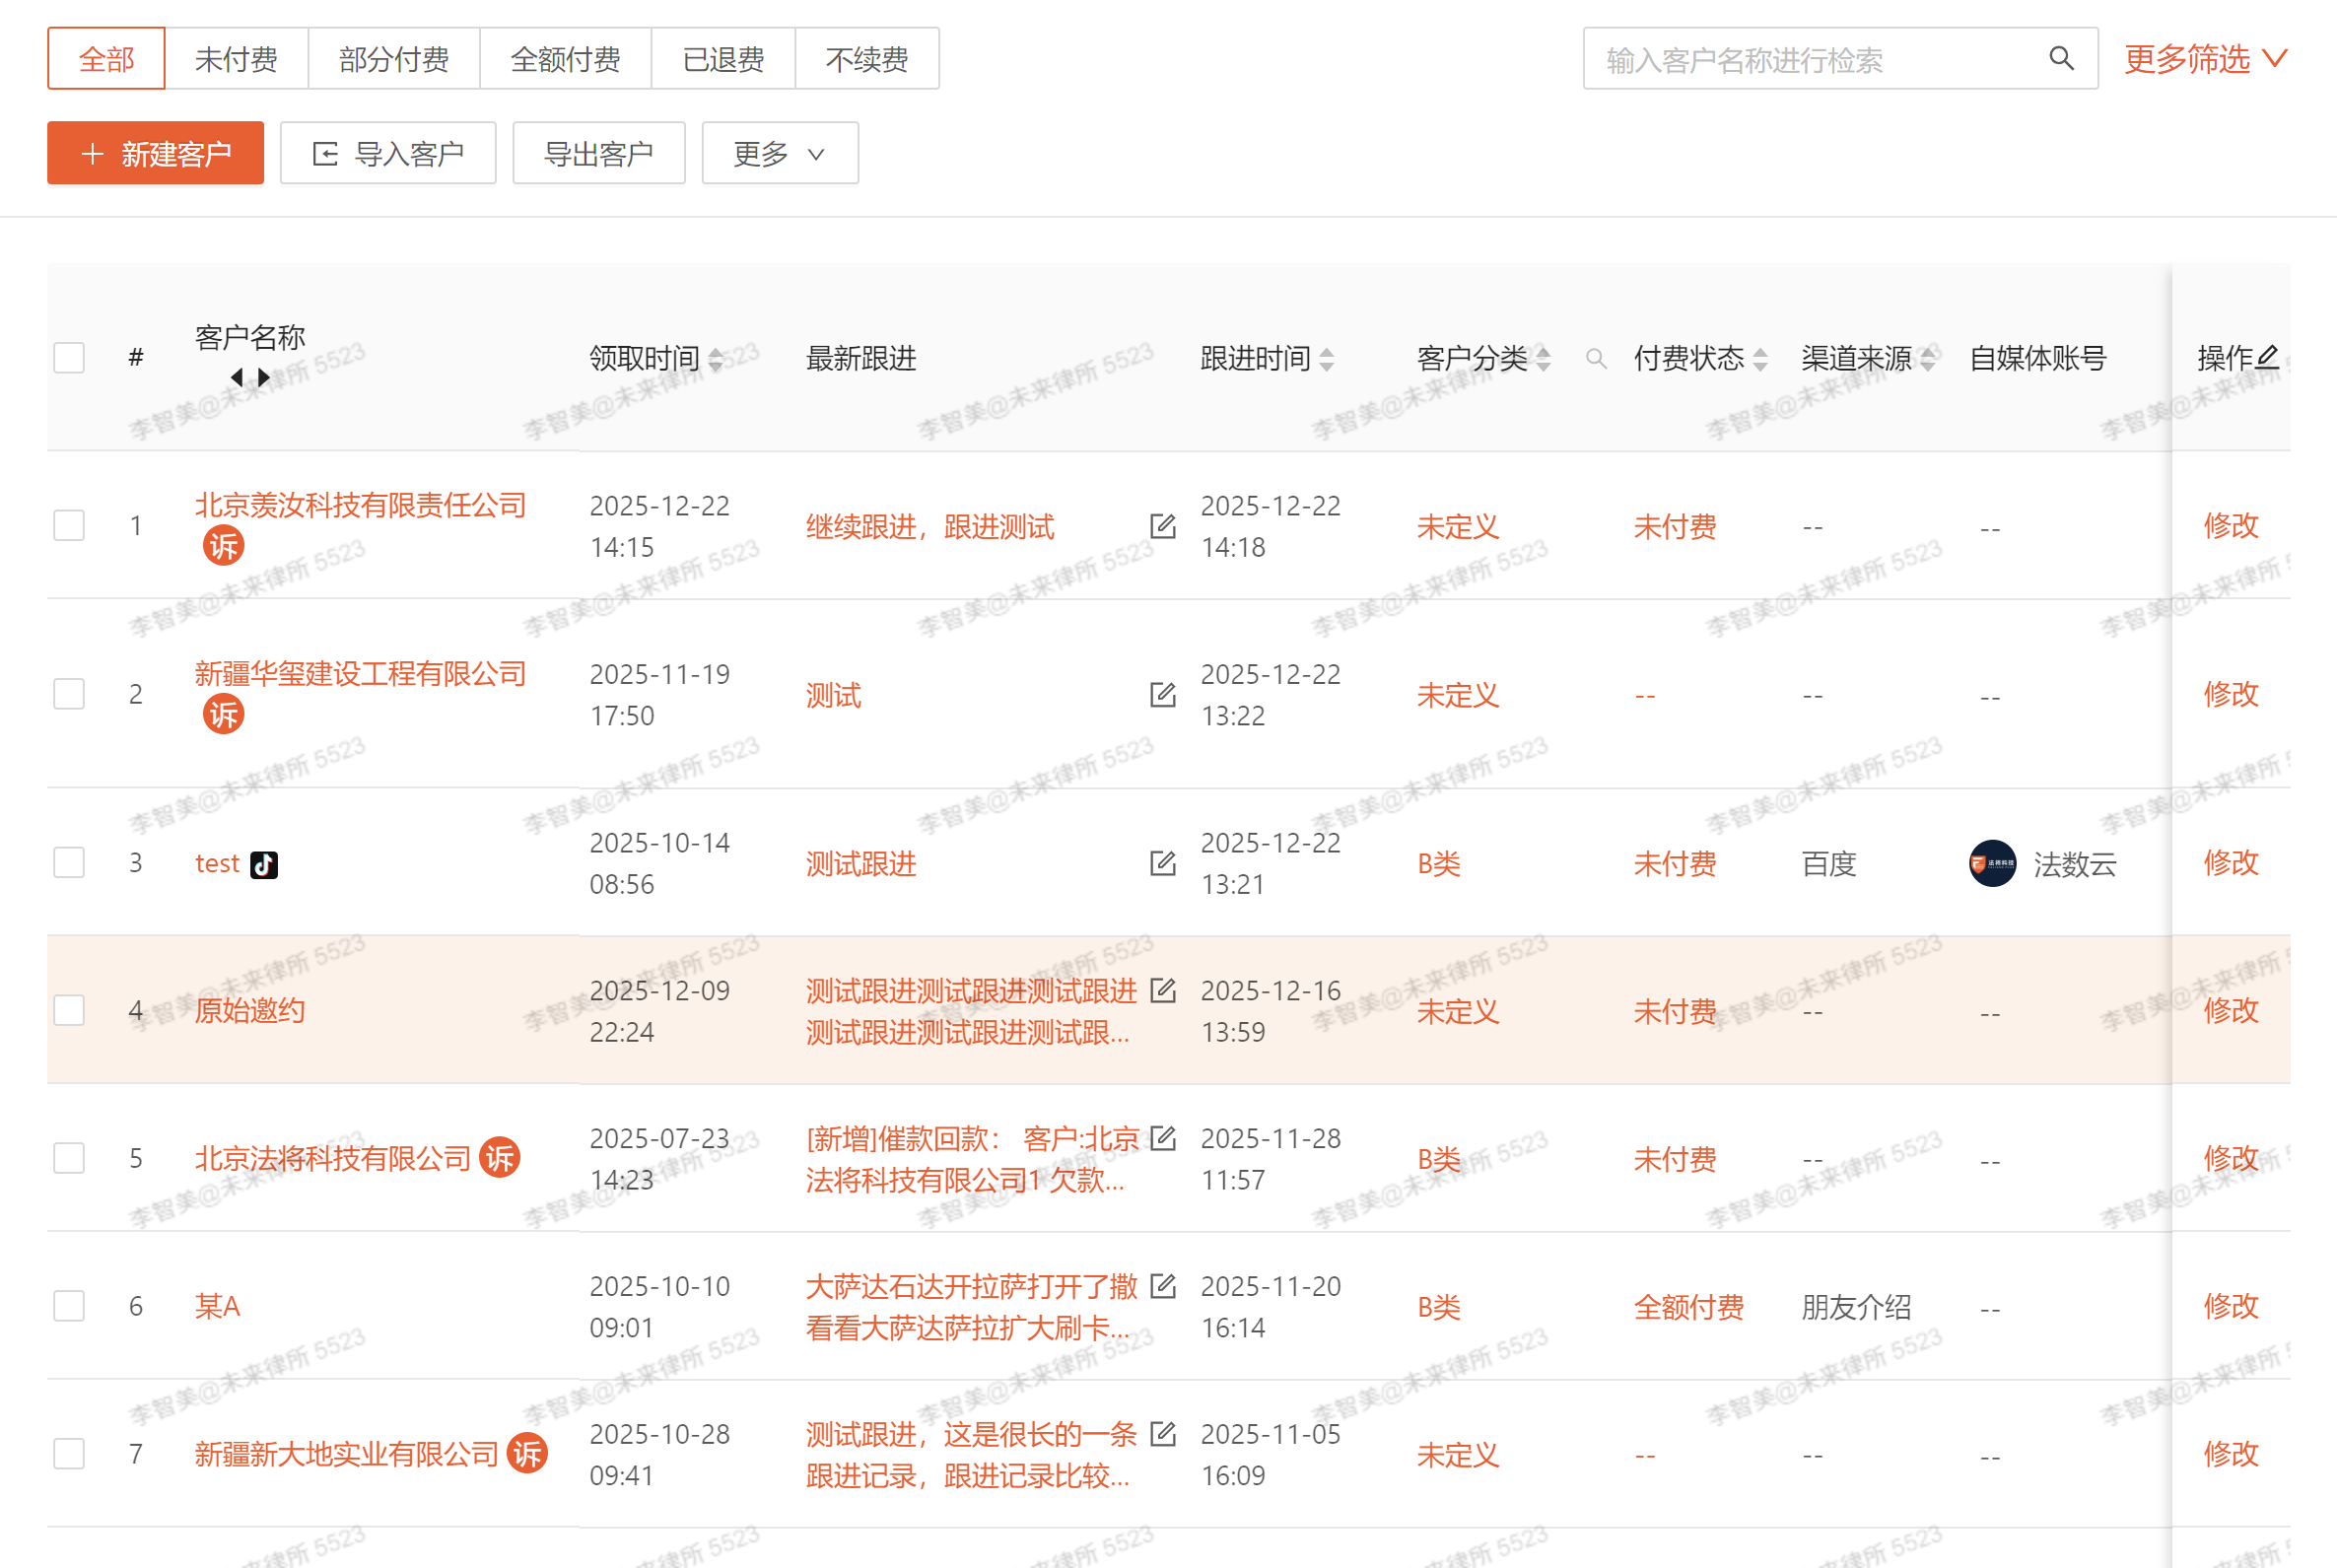Toggle the select-all checkbox in table header
Screen dimensions: 2337x1568
69,358
